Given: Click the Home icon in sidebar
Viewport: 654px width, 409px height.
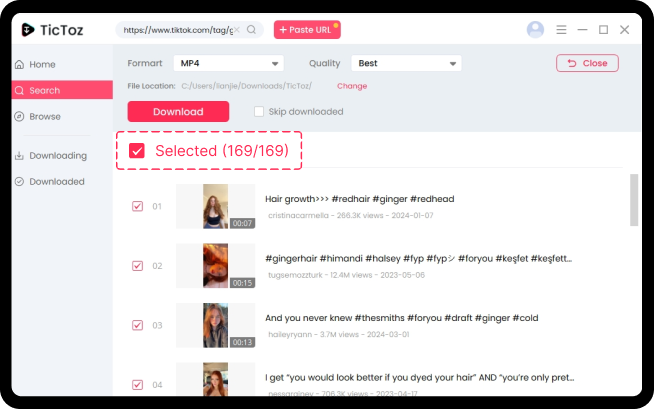Looking at the screenshot, I should pos(19,65).
